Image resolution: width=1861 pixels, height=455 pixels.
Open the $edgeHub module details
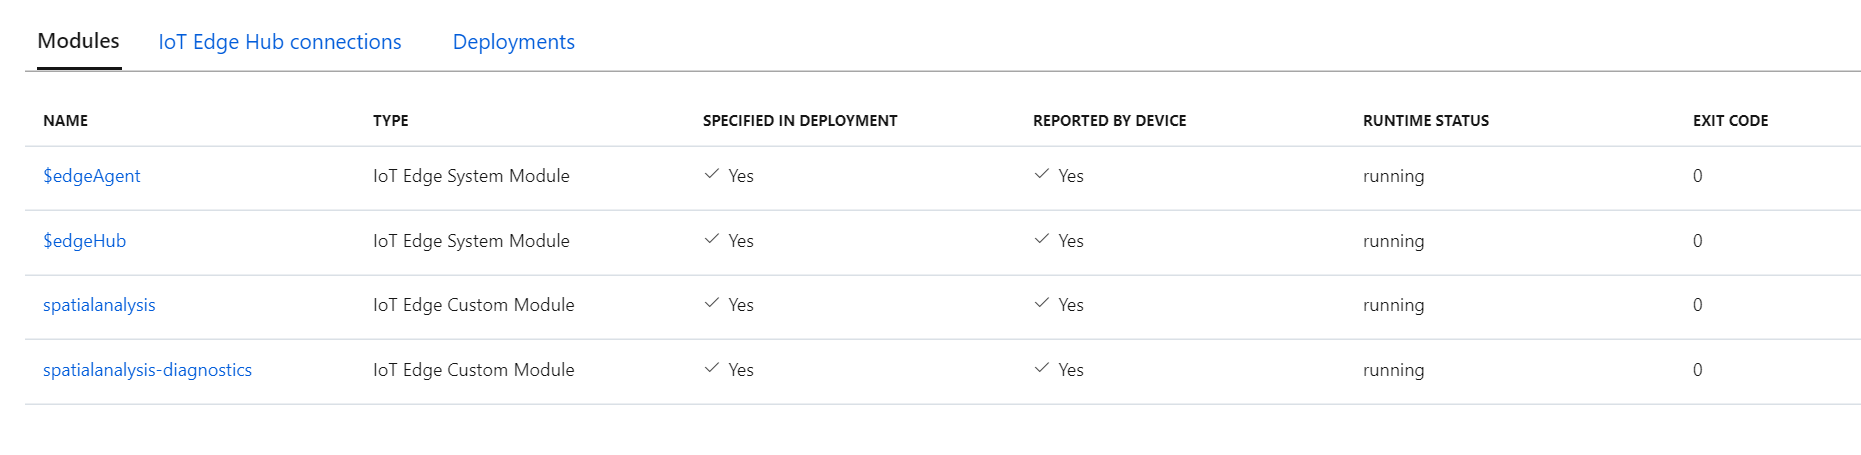85,241
